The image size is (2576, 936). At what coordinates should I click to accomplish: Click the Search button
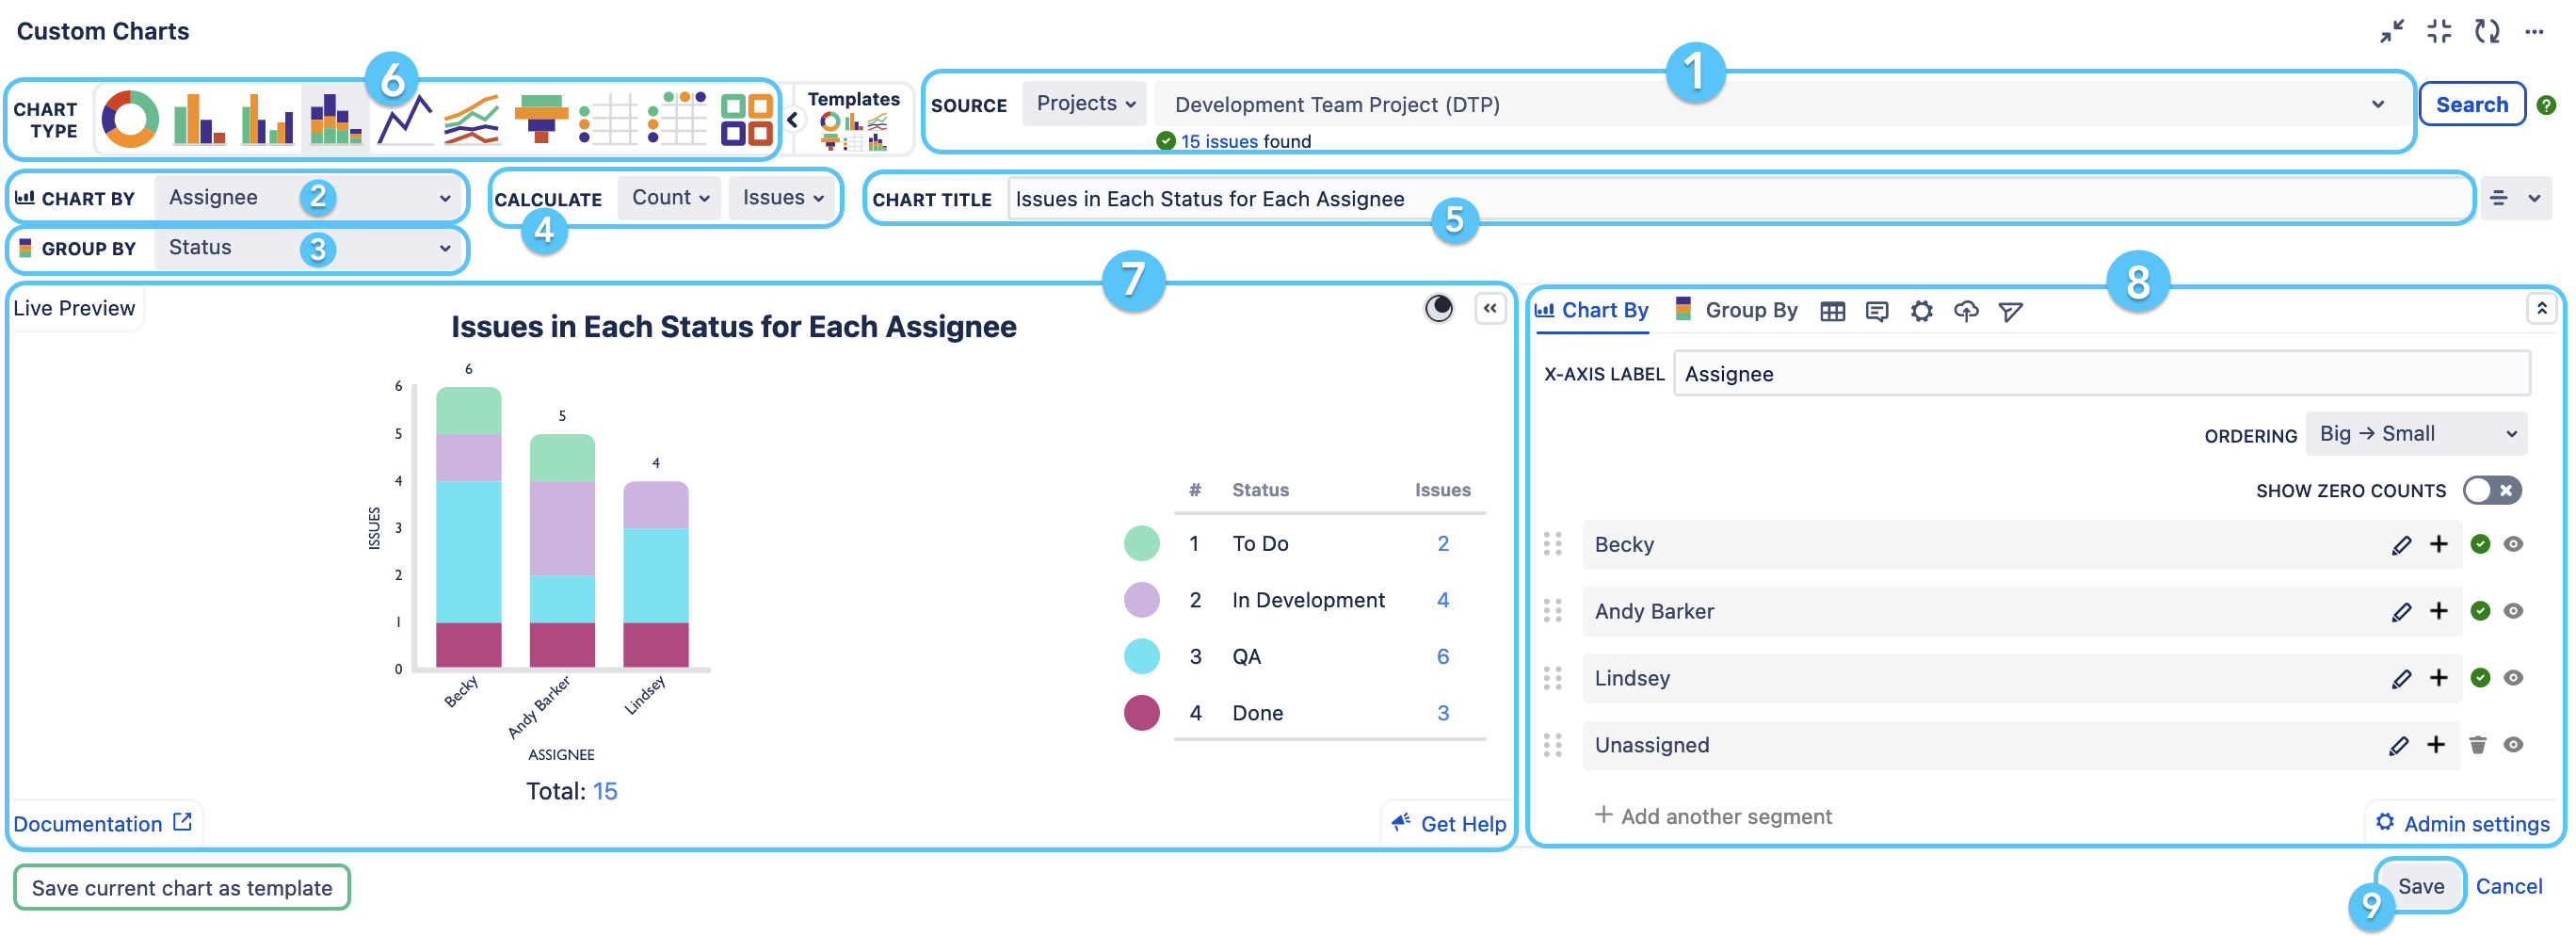2471,104
